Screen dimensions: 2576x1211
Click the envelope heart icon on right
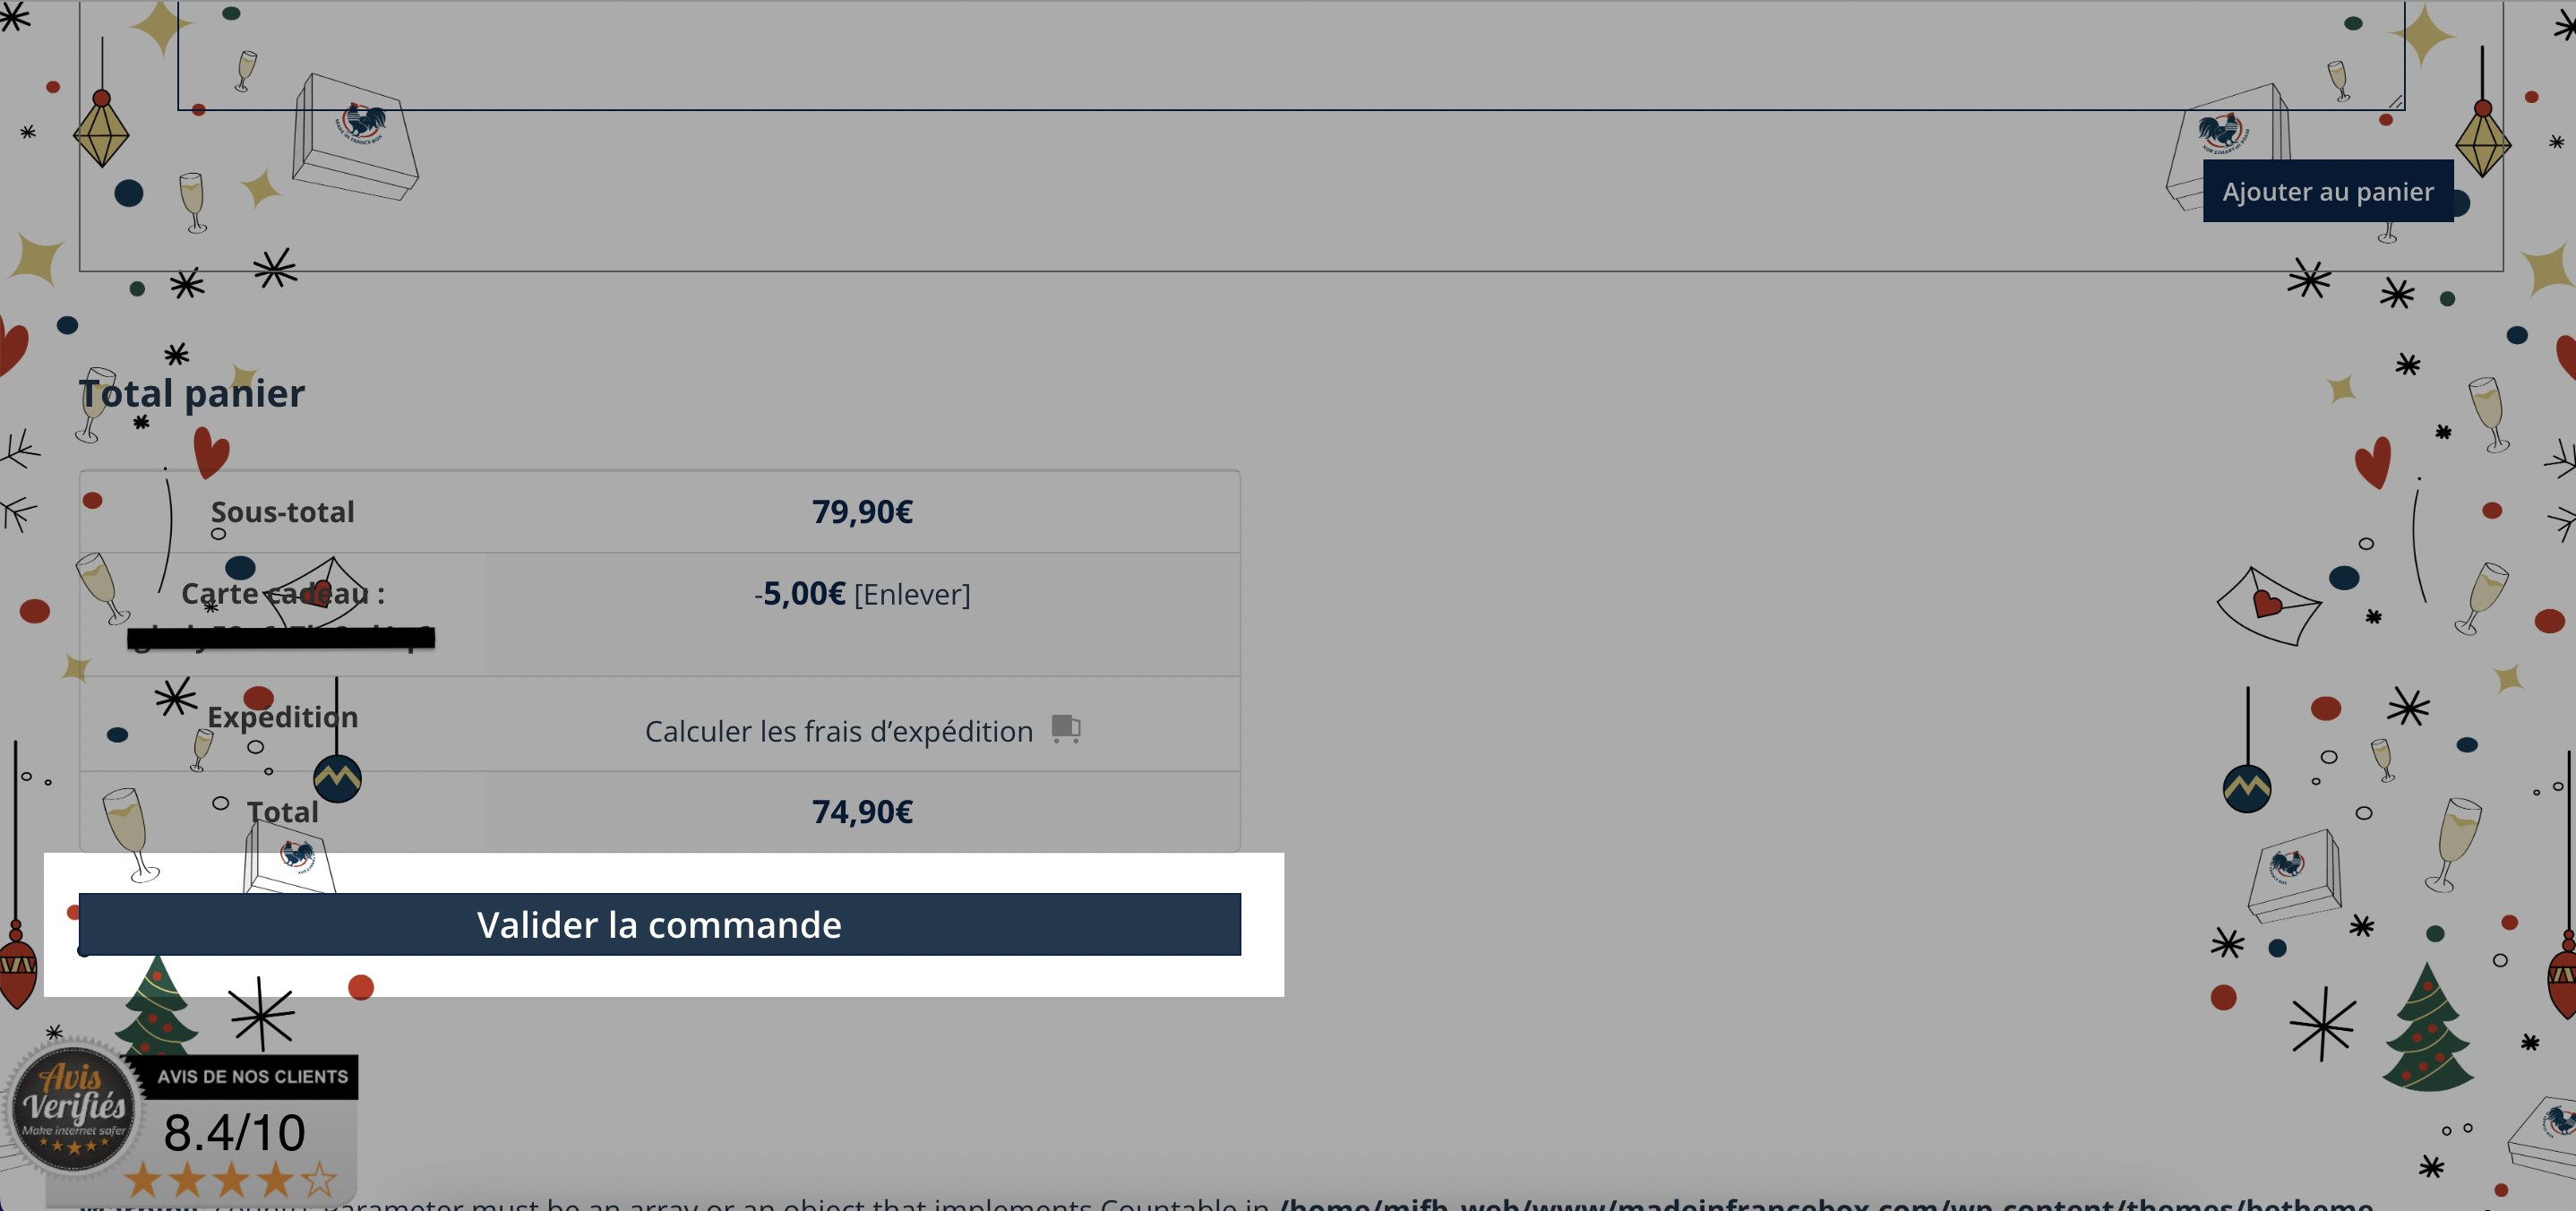2267,604
